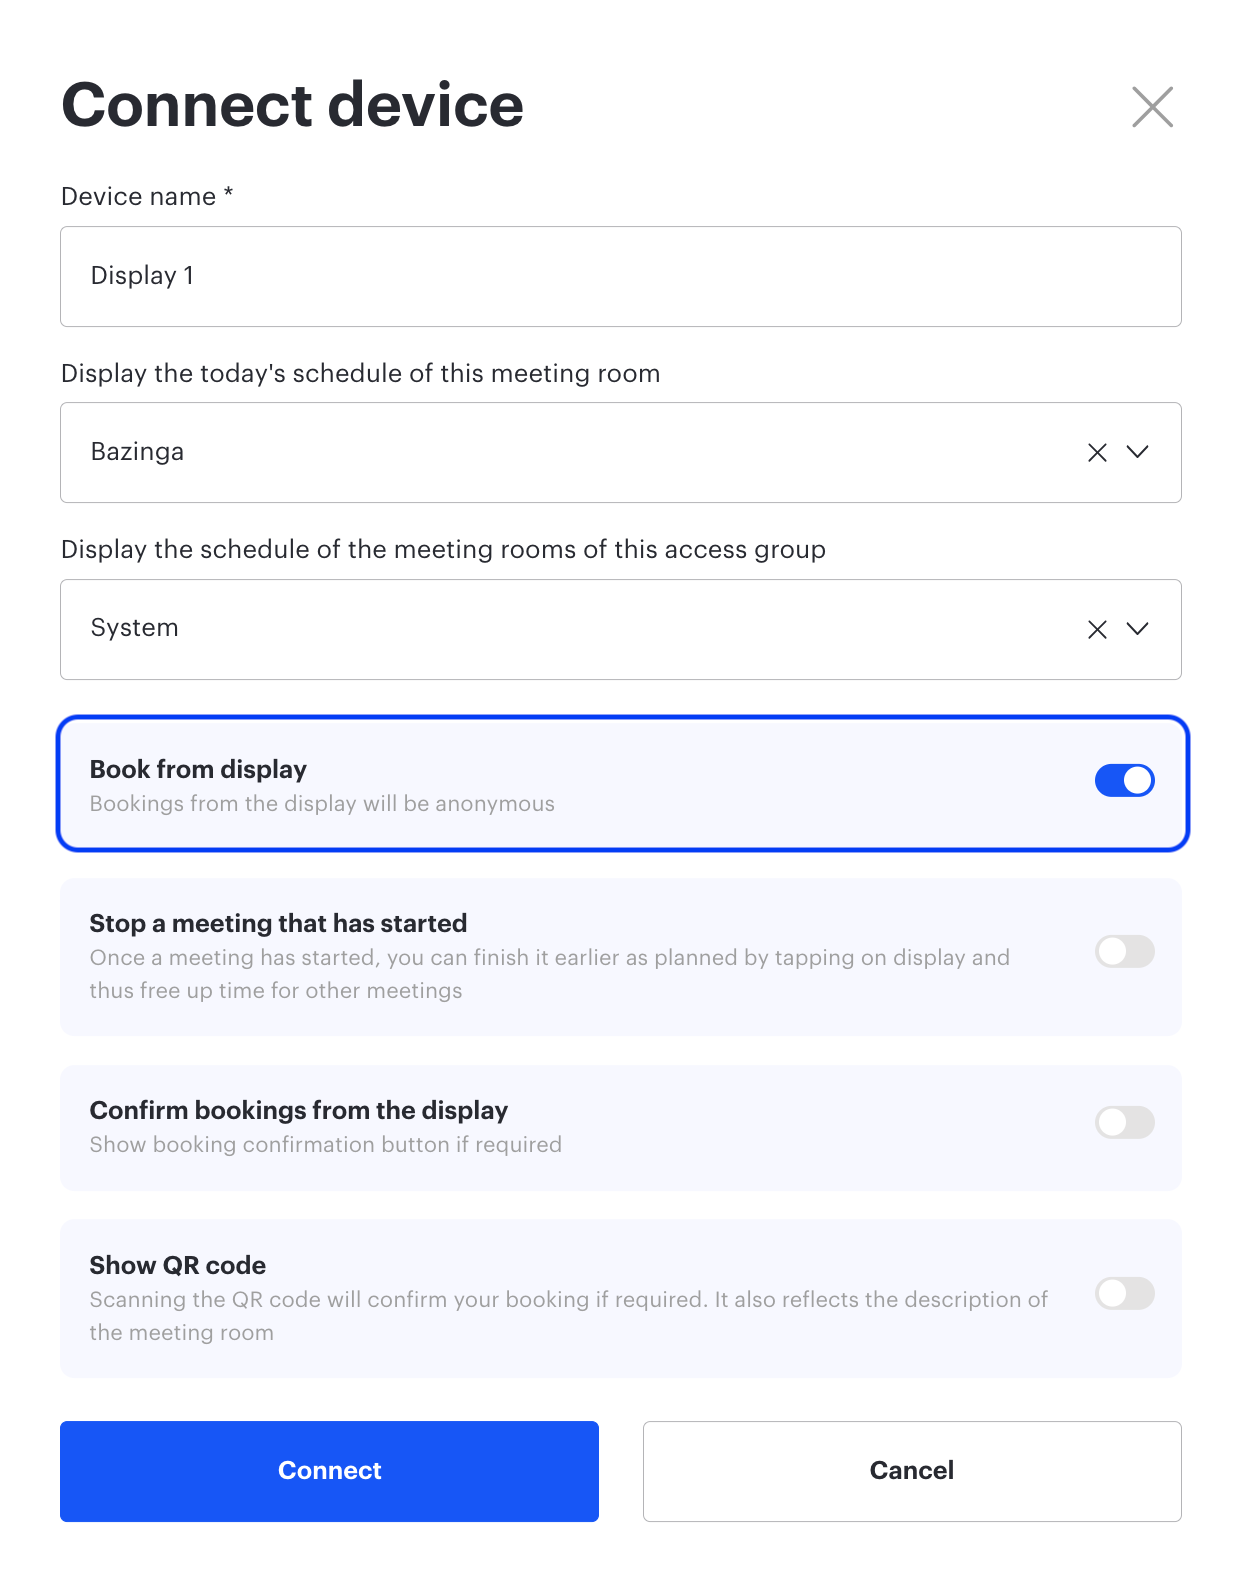Close the Connect device dialog
This screenshot has width=1244, height=1584.
click(x=1152, y=107)
